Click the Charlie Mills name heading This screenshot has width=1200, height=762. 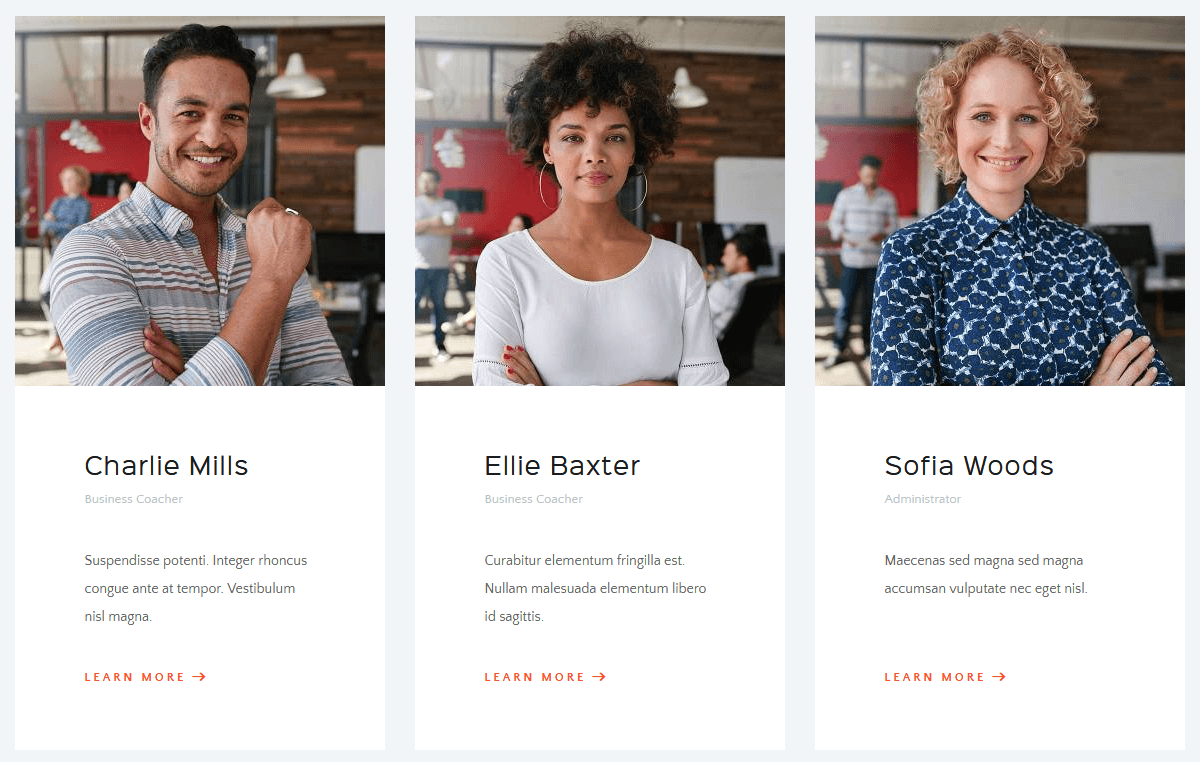pos(166,466)
